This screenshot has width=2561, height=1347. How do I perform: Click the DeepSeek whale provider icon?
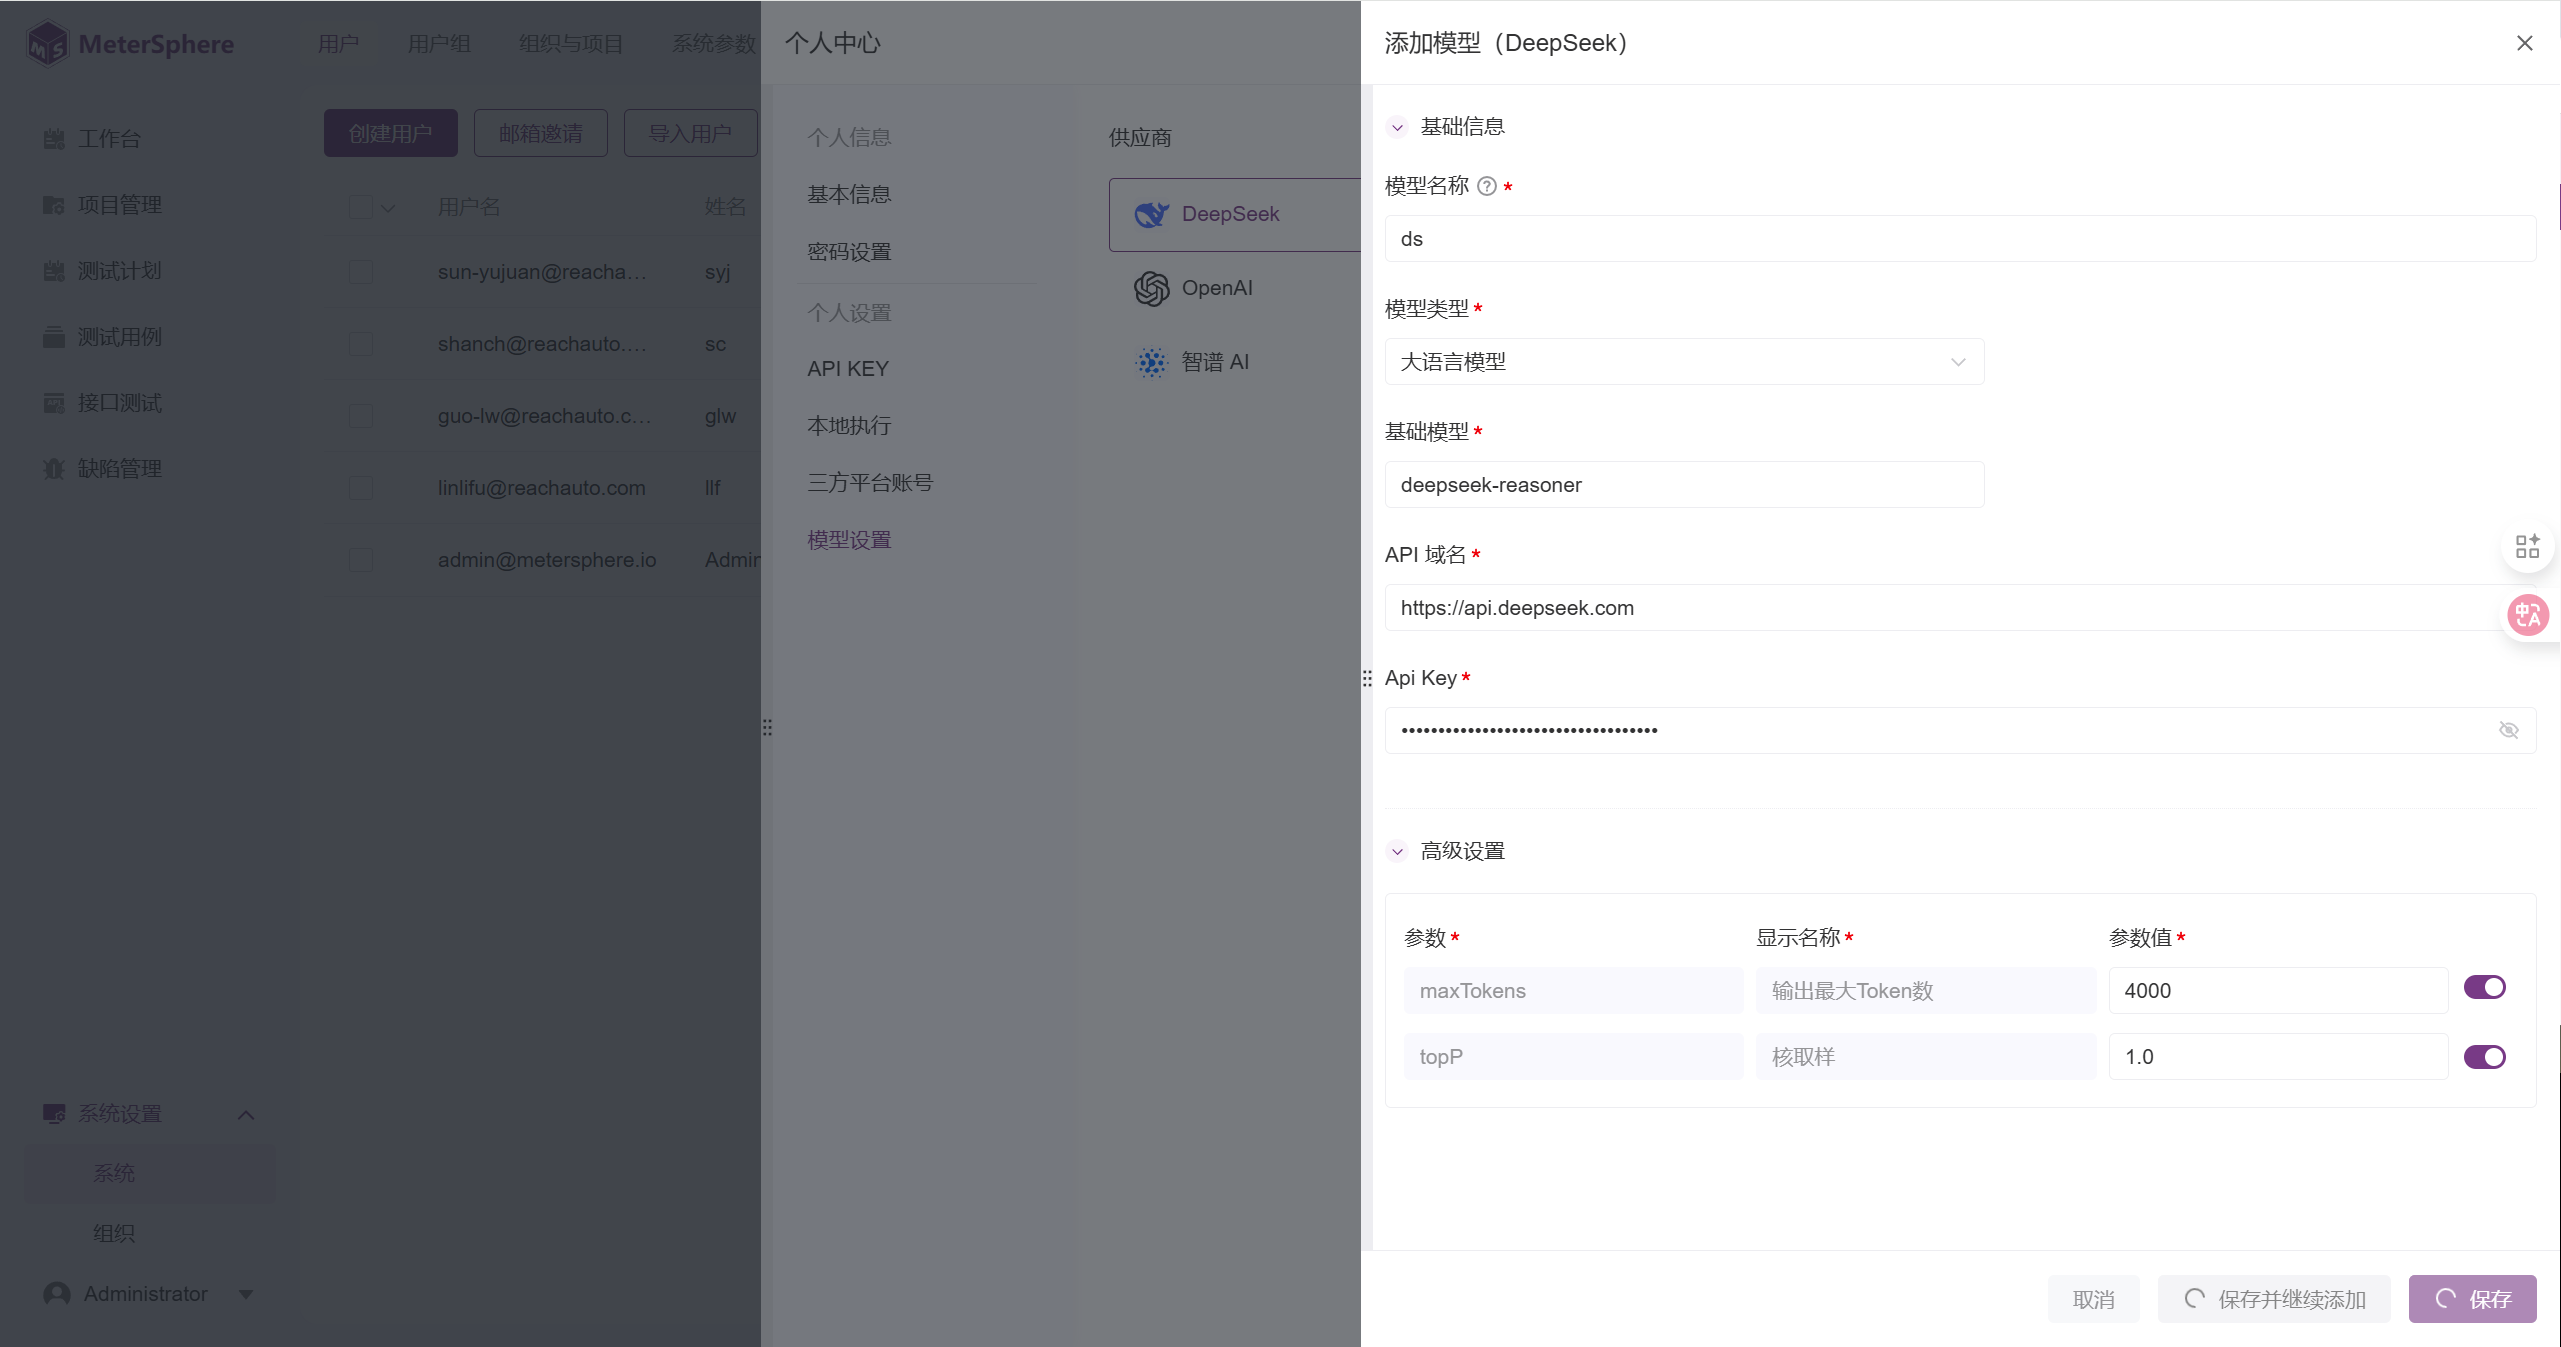click(x=1151, y=214)
